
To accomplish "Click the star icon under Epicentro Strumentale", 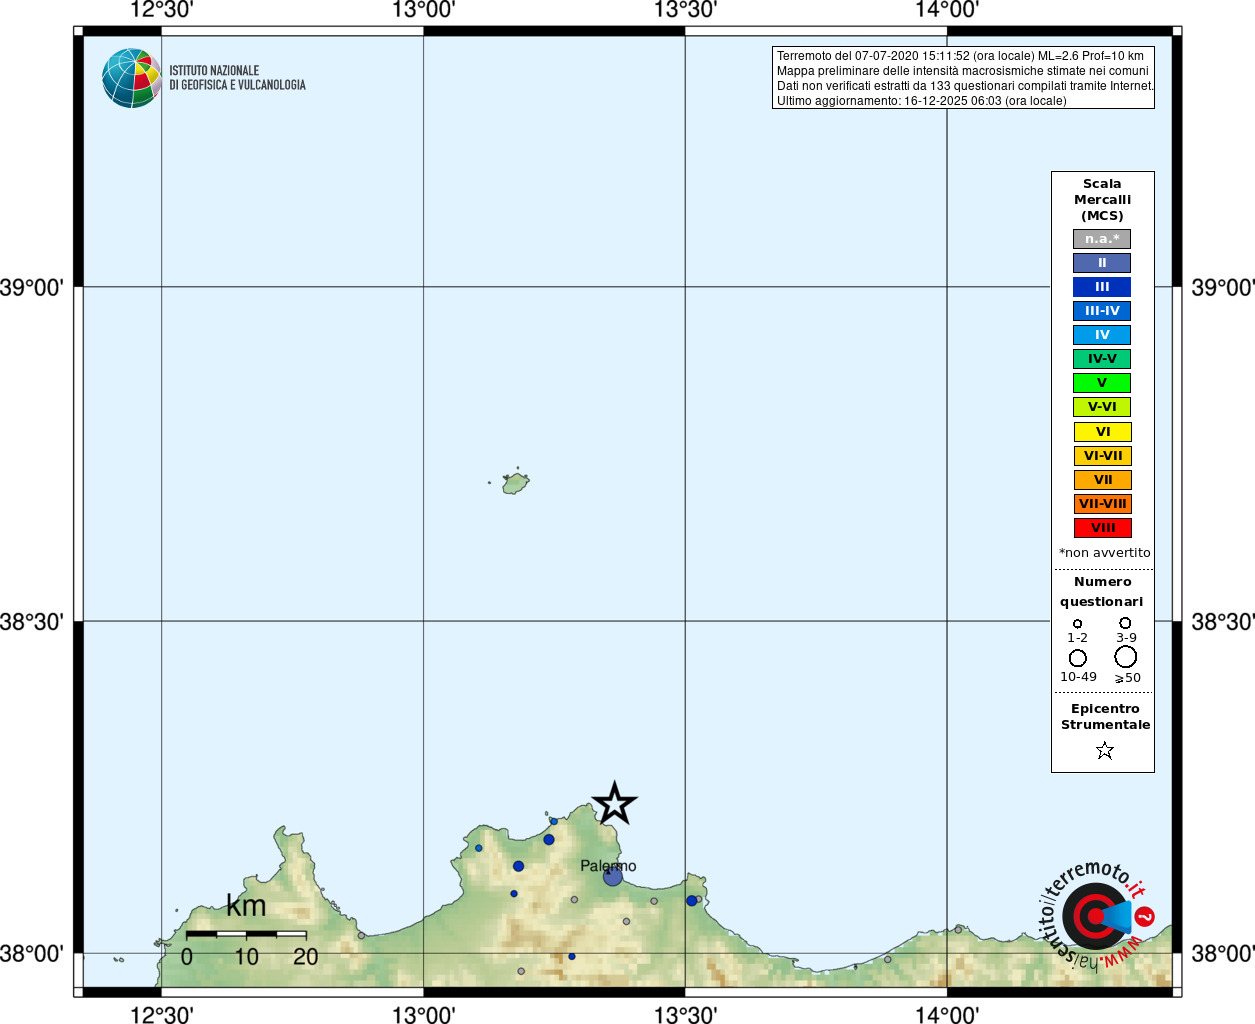I will pyautogui.click(x=1105, y=750).
